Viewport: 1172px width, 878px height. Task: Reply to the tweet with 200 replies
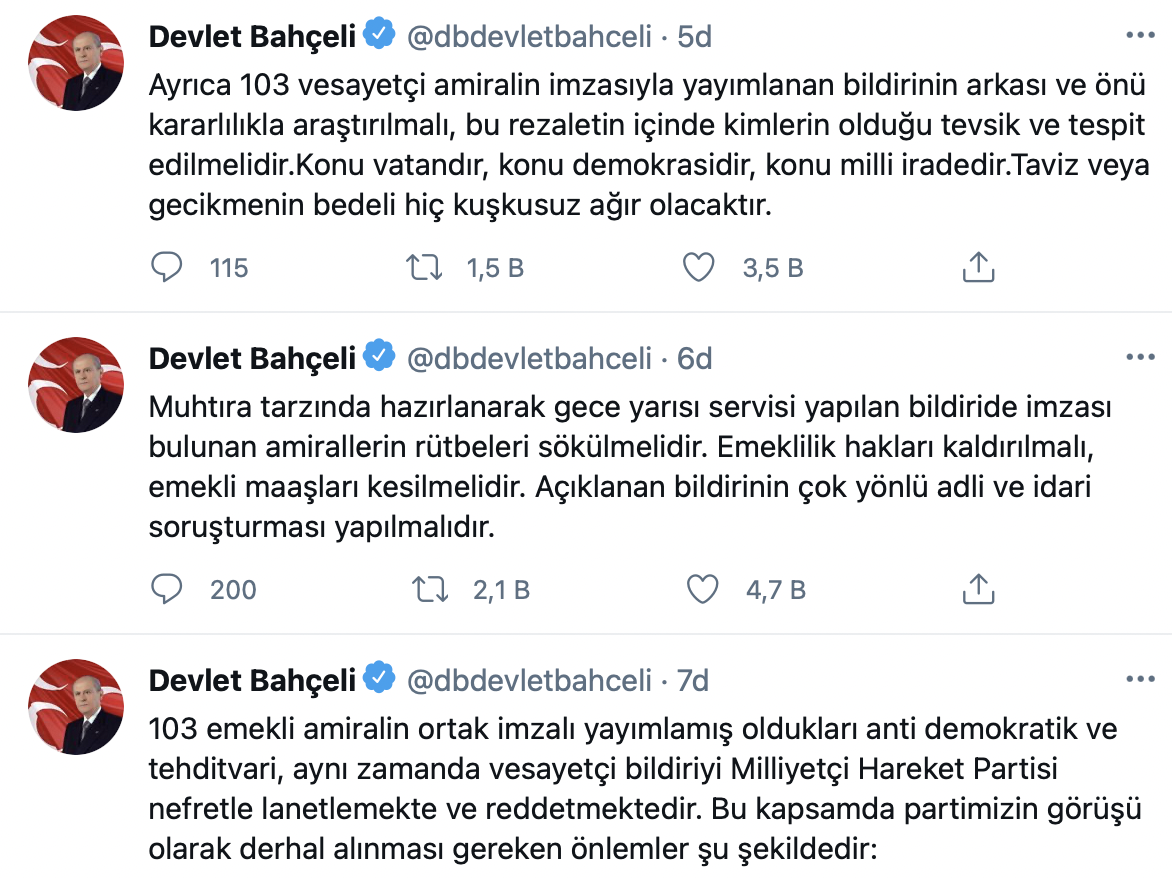pyautogui.click(x=167, y=590)
